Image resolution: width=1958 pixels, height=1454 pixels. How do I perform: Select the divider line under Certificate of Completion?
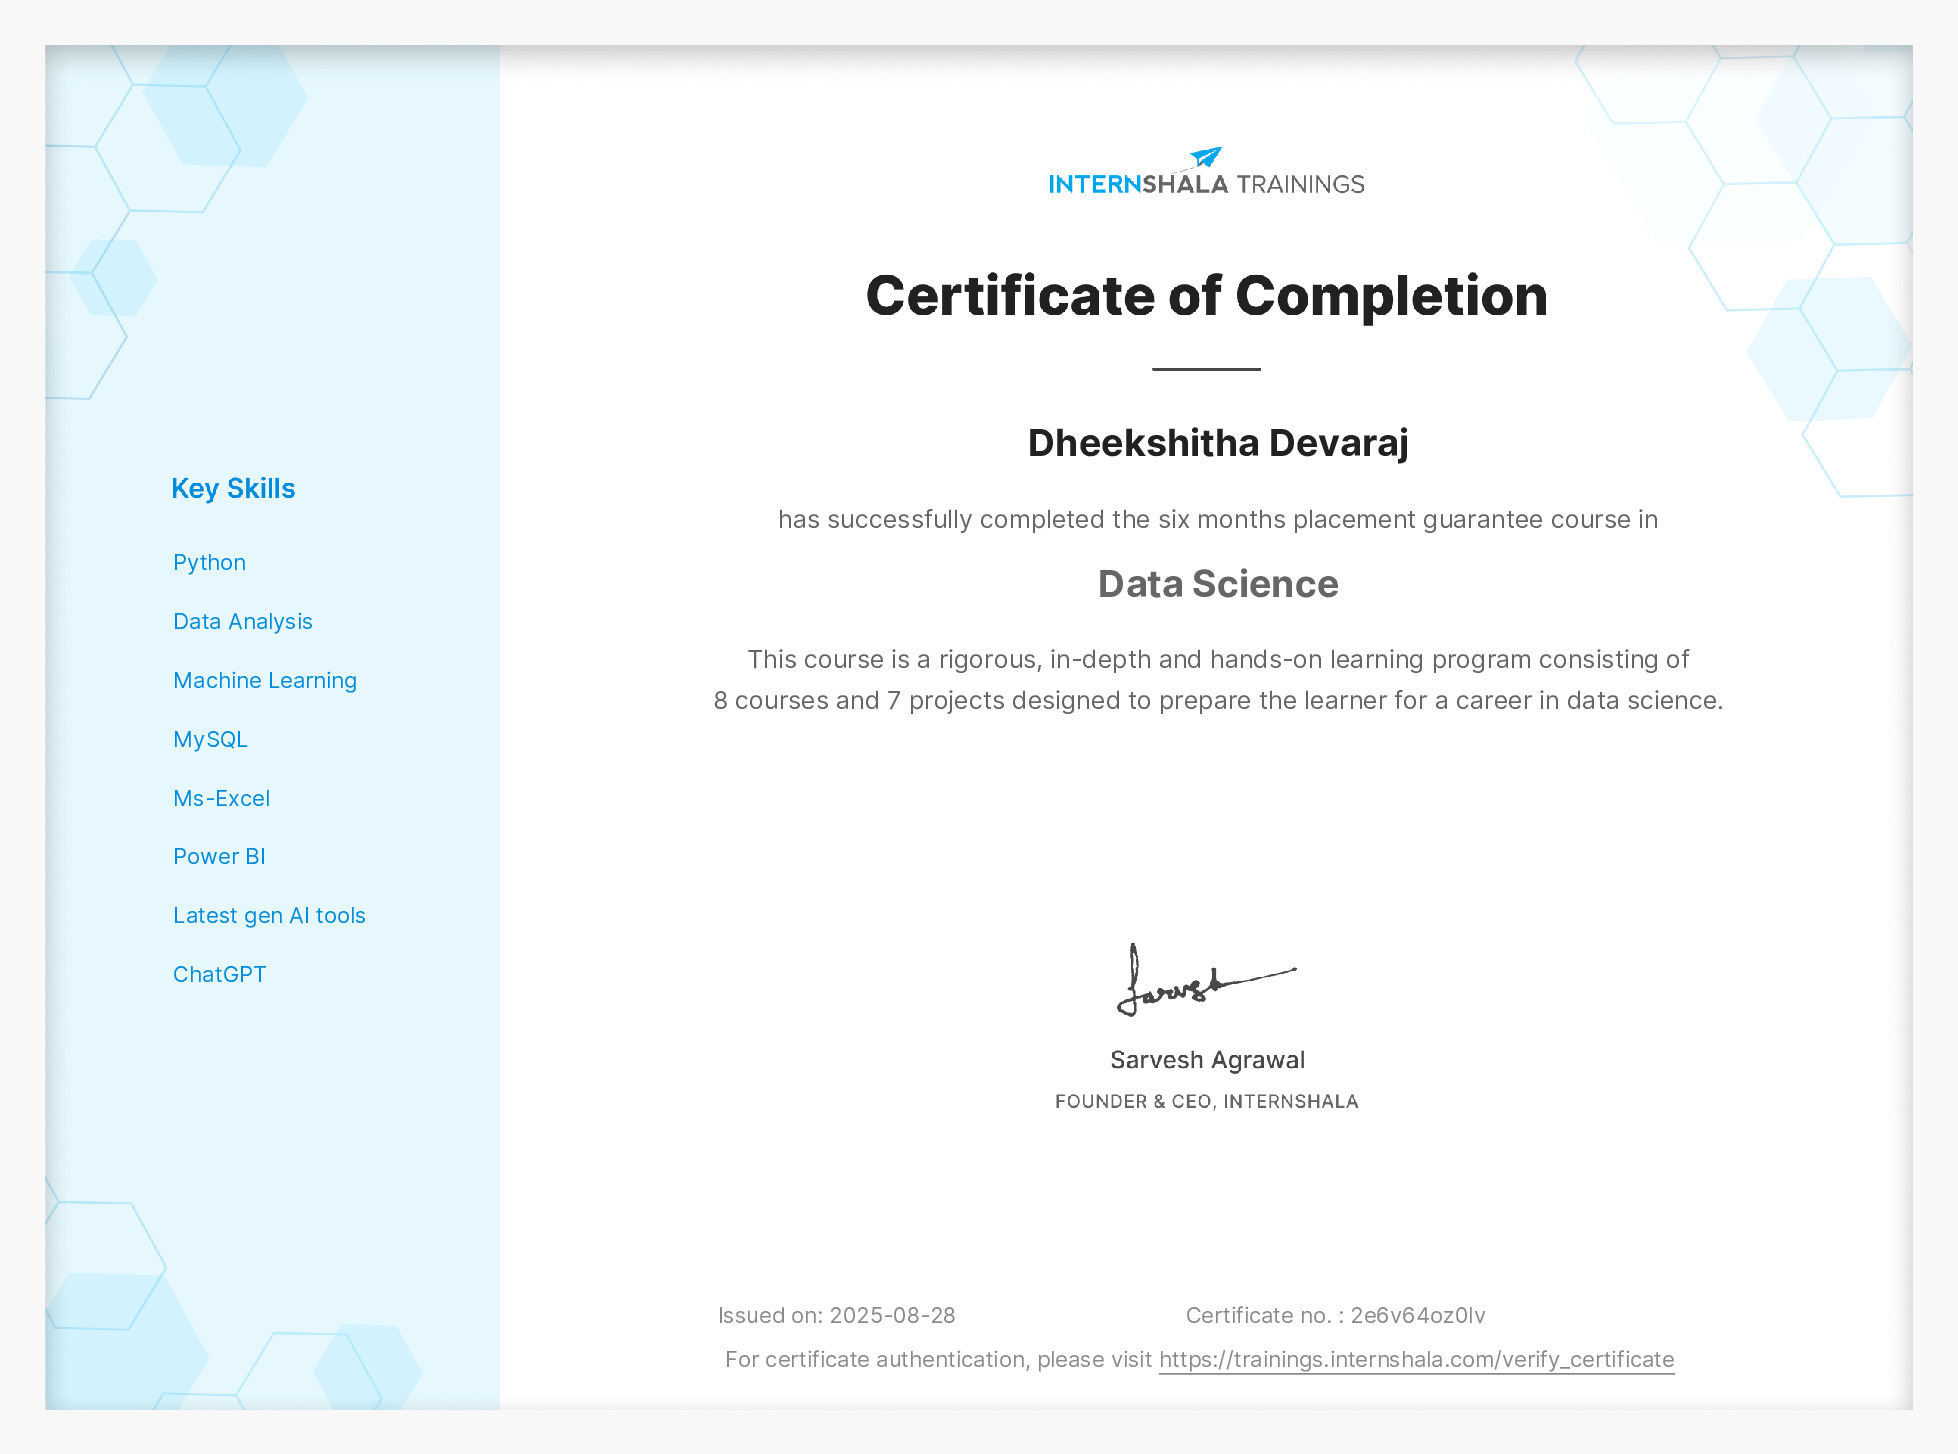point(1205,371)
